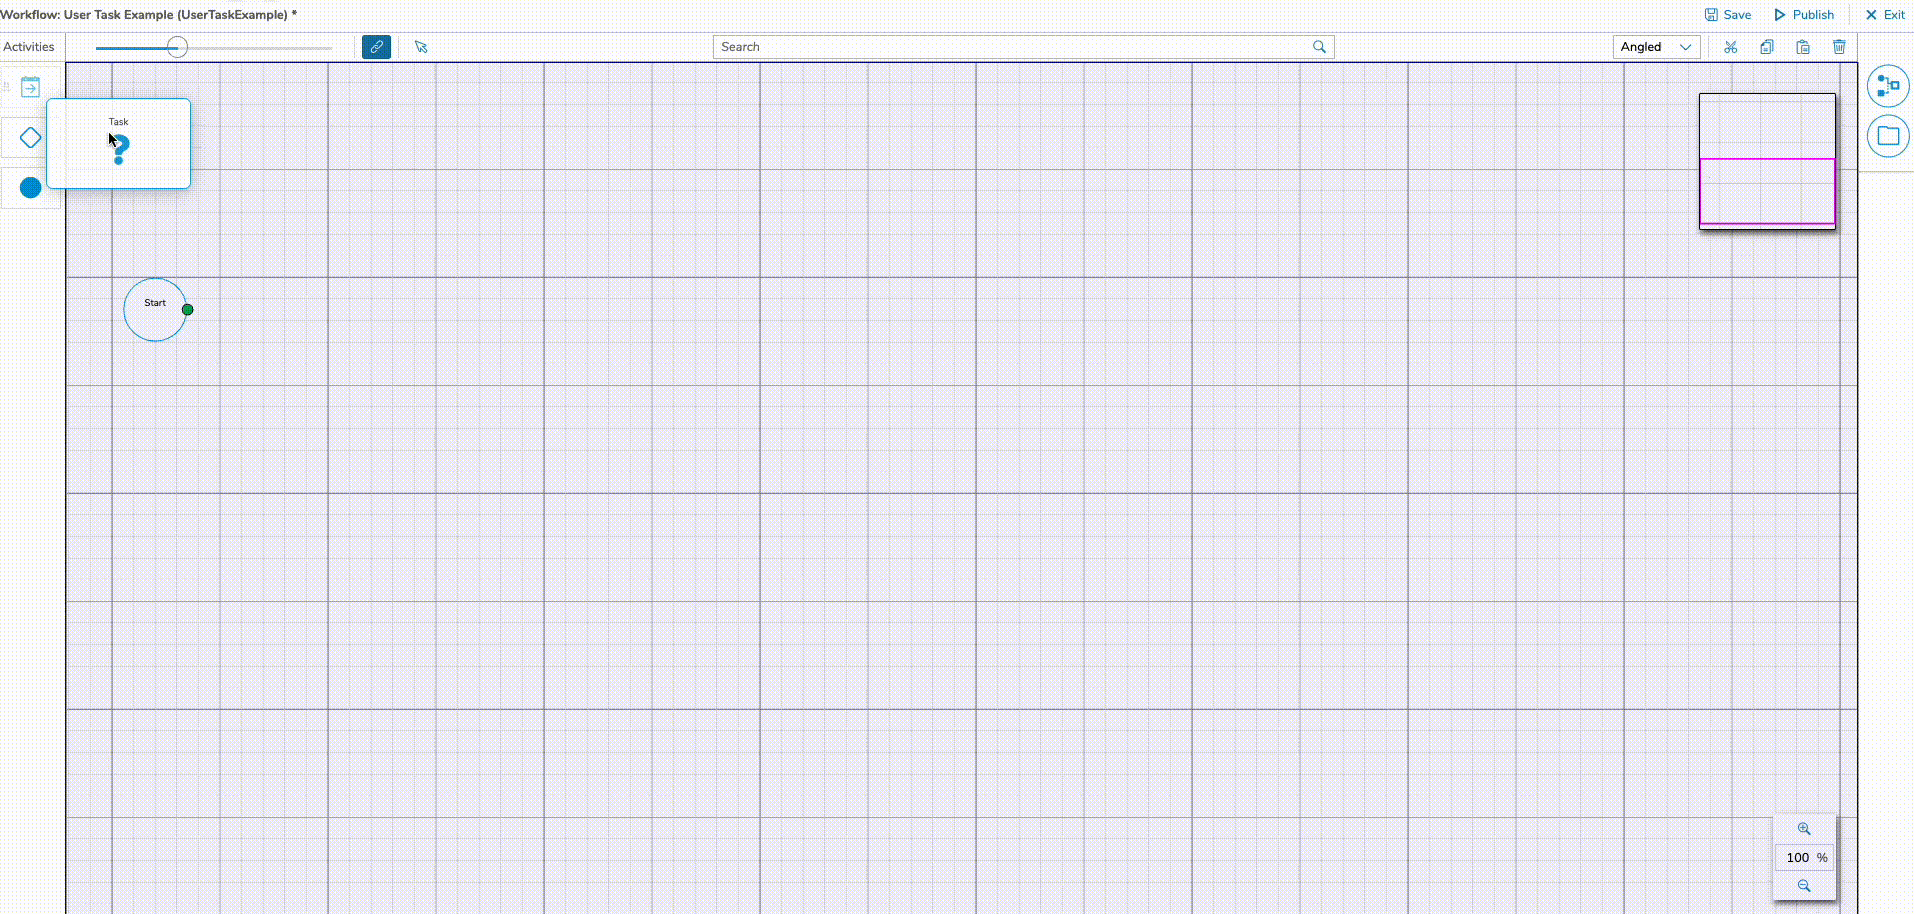Focus the Search input field
The height and width of the screenshot is (914, 1914).
point(1023,47)
